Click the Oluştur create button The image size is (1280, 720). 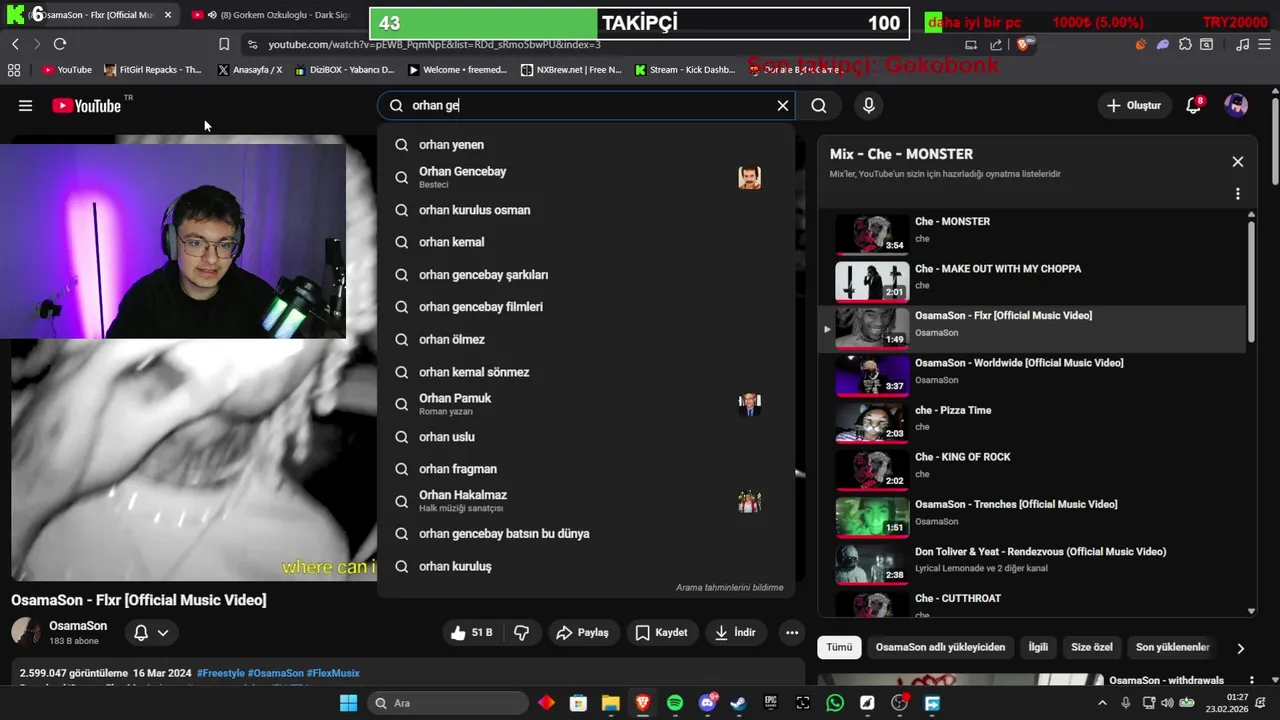(1133, 105)
